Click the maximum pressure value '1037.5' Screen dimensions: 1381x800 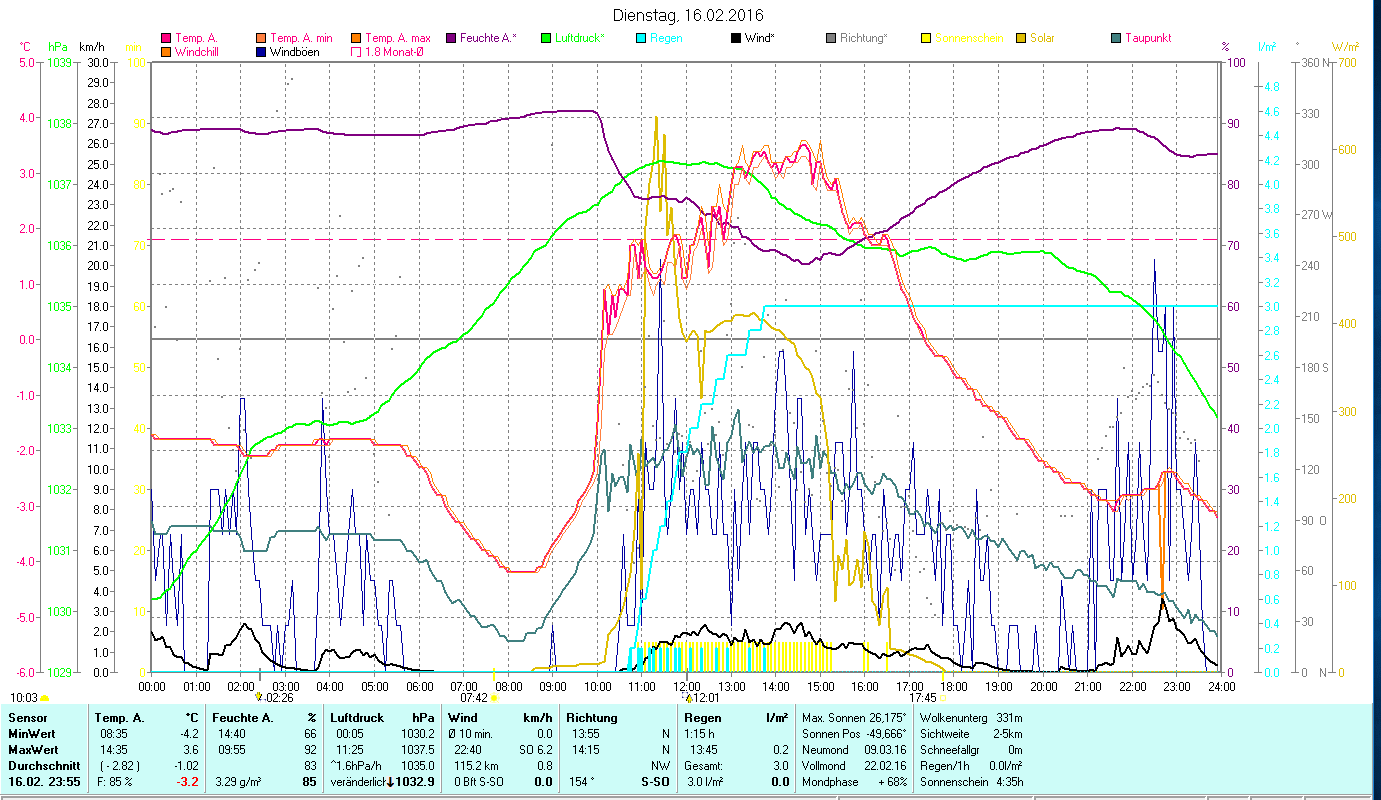click(x=418, y=750)
